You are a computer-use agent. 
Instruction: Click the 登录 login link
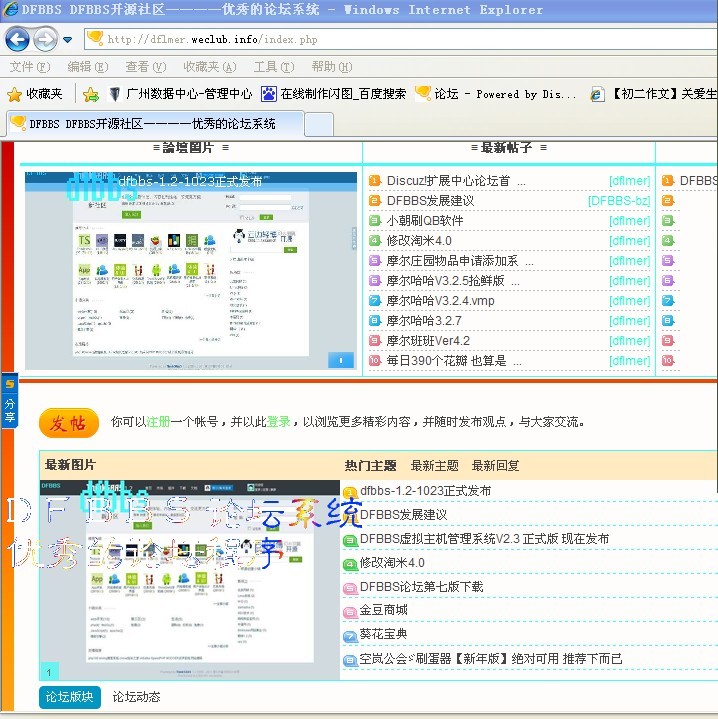coord(278,421)
